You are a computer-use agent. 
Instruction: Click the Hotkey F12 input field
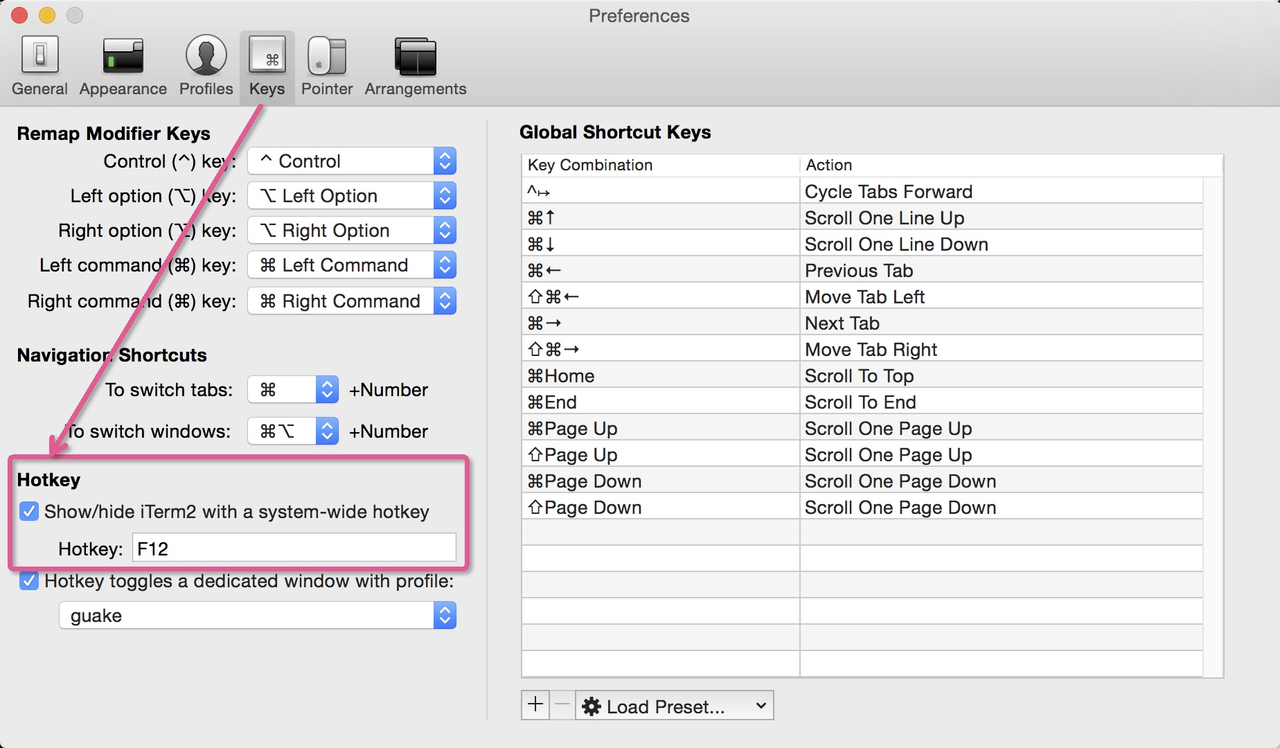pos(294,548)
